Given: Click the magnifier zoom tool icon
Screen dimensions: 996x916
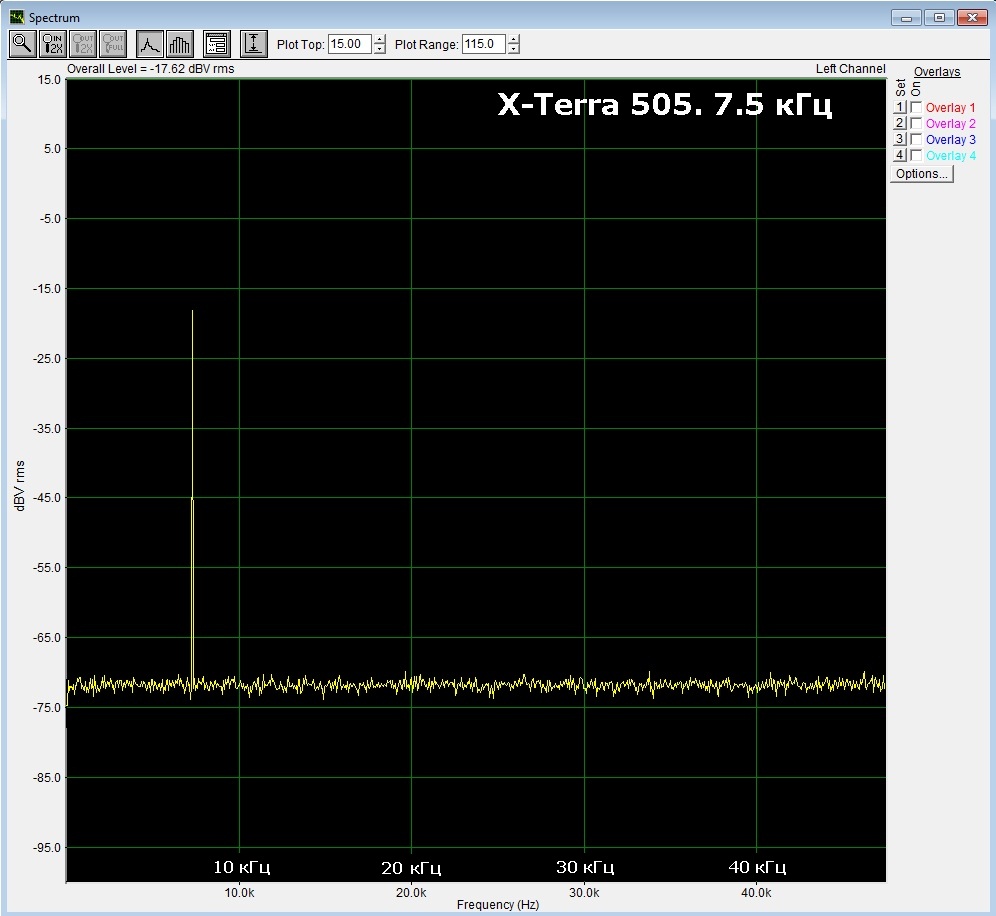Looking at the screenshot, I should click(22, 43).
